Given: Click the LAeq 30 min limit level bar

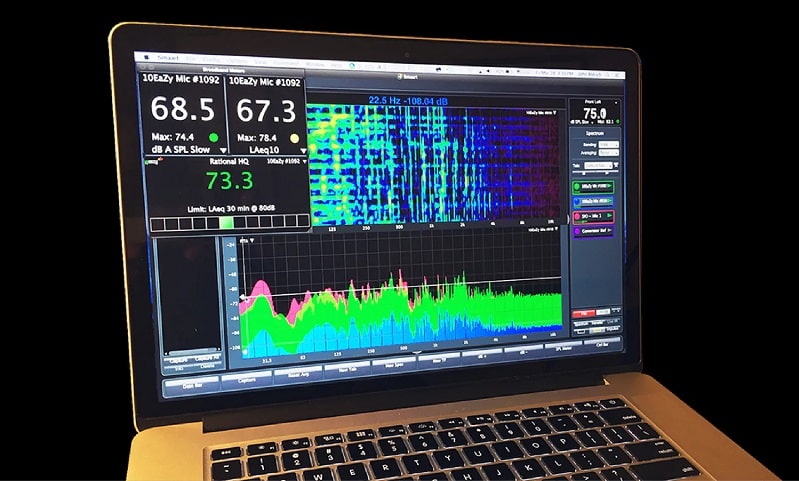Looking at the screenshot, I should click(230, 223).
